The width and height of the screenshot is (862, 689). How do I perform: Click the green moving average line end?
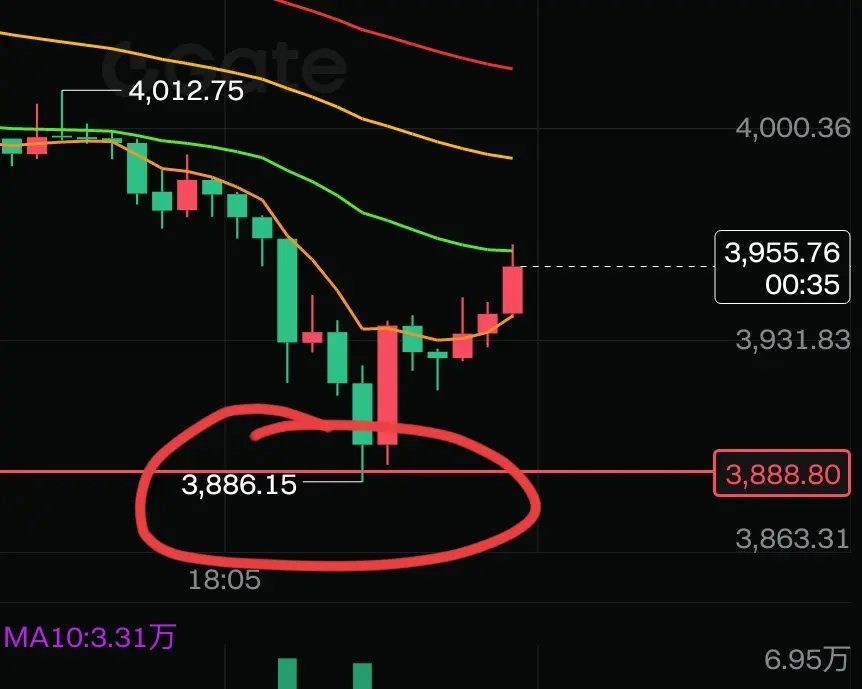(x=503, y=250)
